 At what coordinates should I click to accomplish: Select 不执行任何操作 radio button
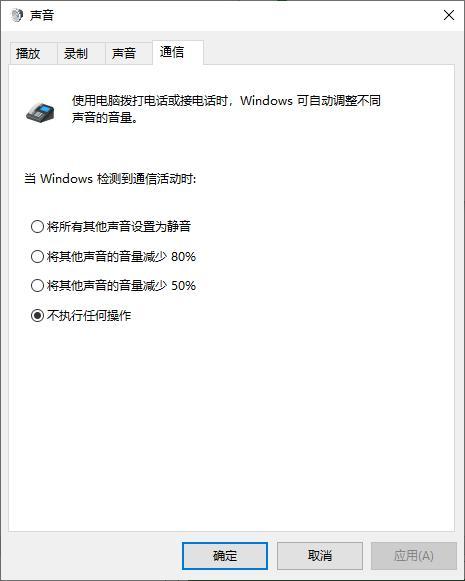click(x=81, y=315)
